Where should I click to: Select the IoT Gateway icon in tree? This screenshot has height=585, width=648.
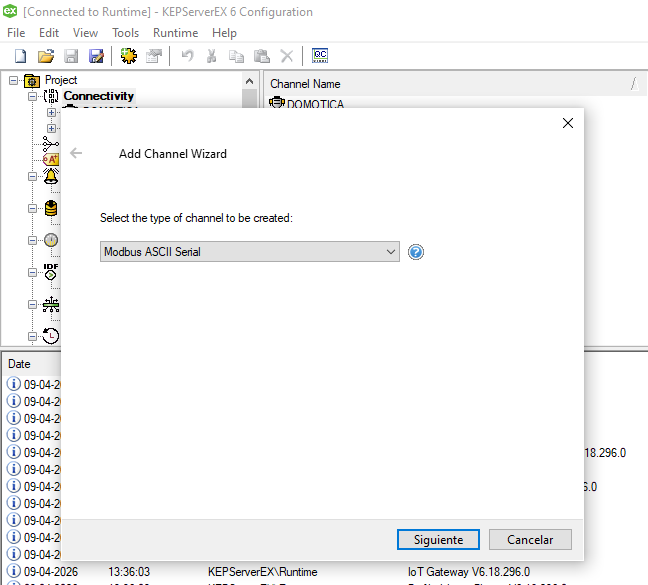51,304
